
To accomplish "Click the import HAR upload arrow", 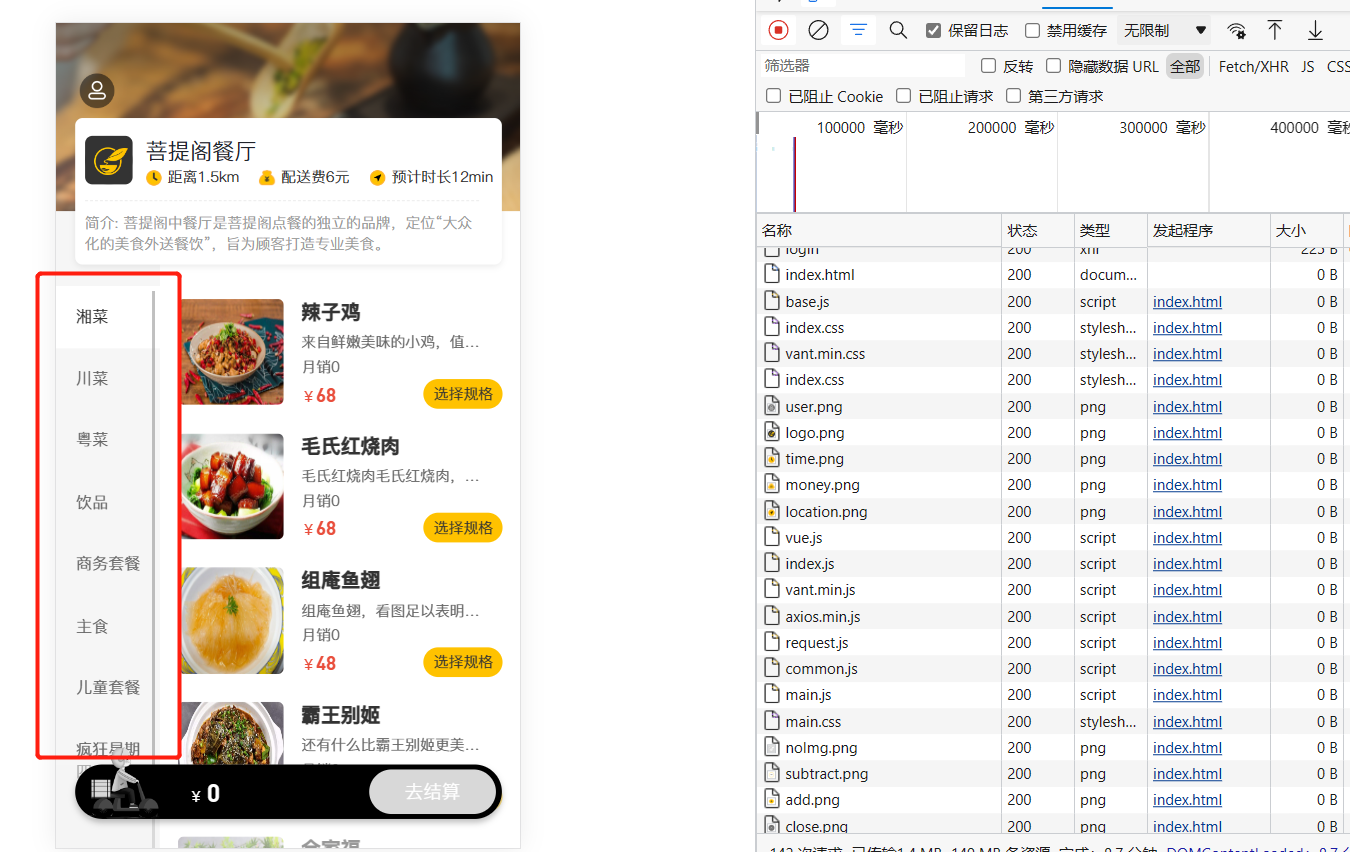I will [x=1275, y=30].
